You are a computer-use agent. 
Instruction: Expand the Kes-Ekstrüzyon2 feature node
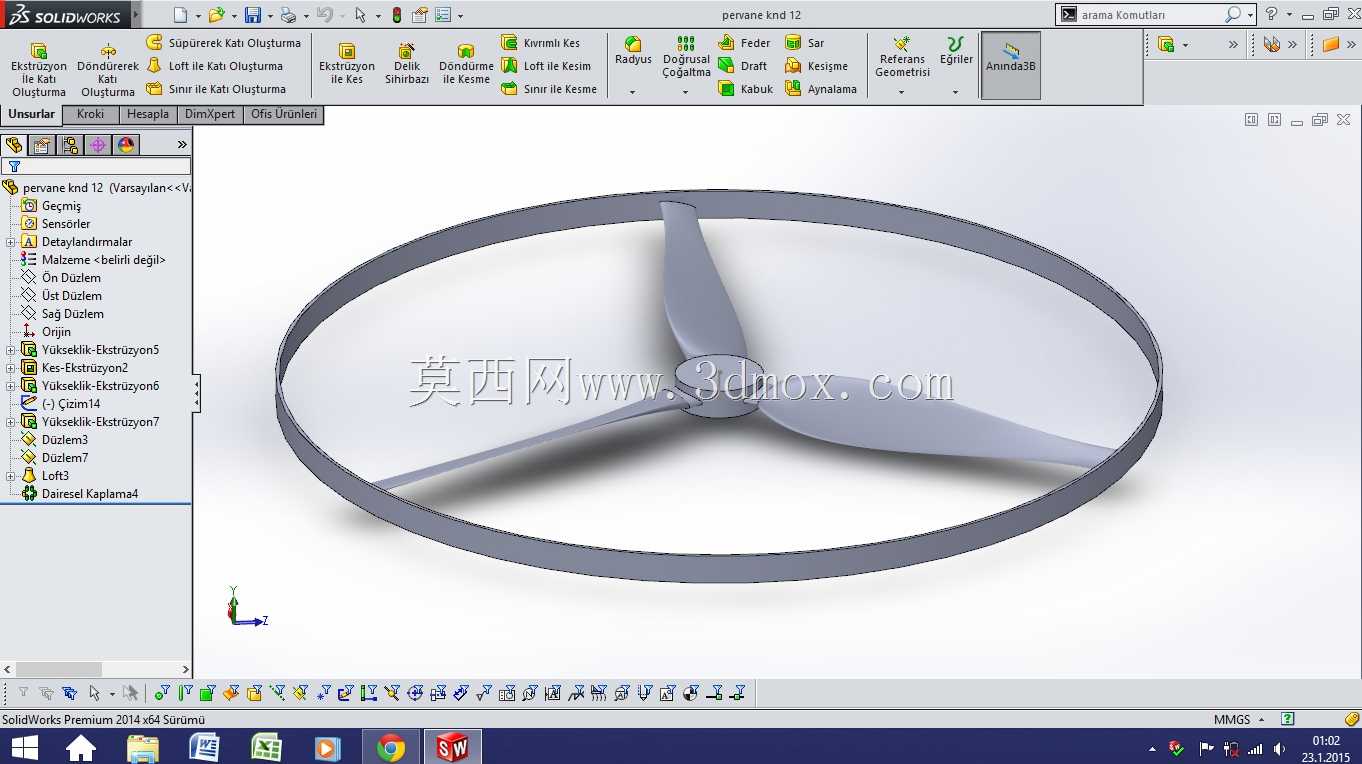(x=11, y=368)
